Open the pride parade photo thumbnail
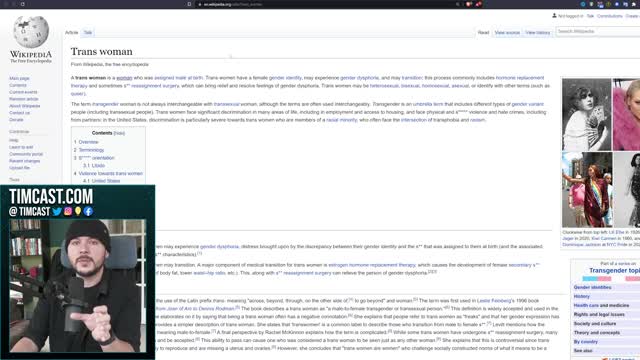Screen dimensions: 640x360 587,190
